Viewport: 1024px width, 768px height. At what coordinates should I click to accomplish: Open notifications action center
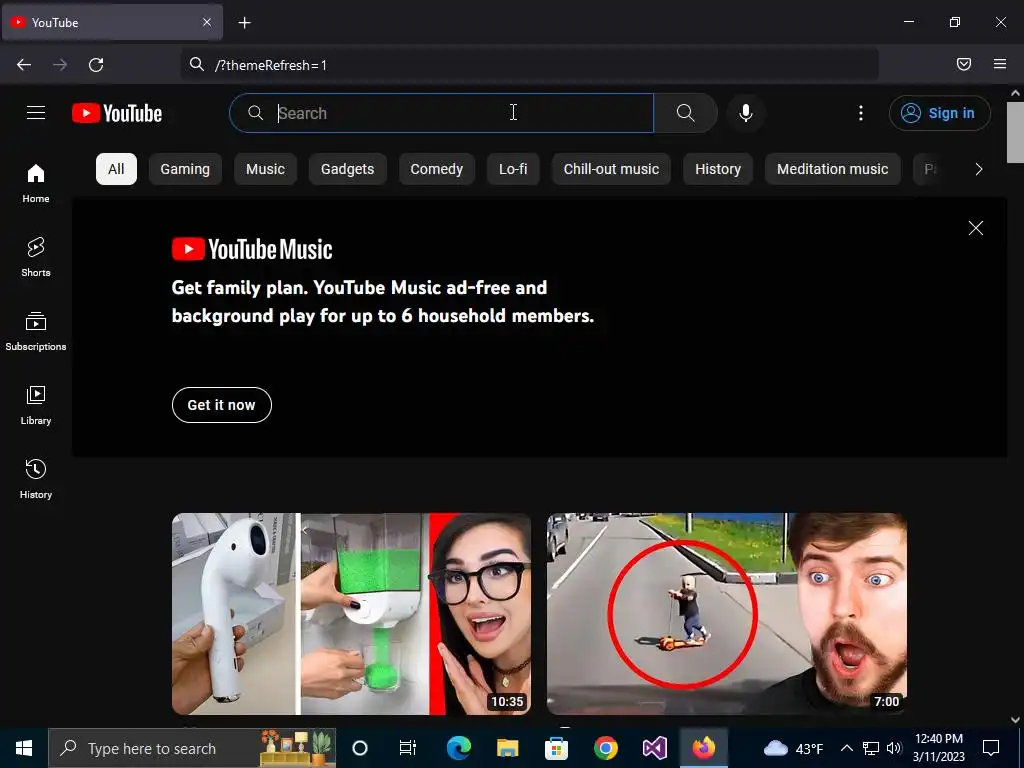coord(991,748)
